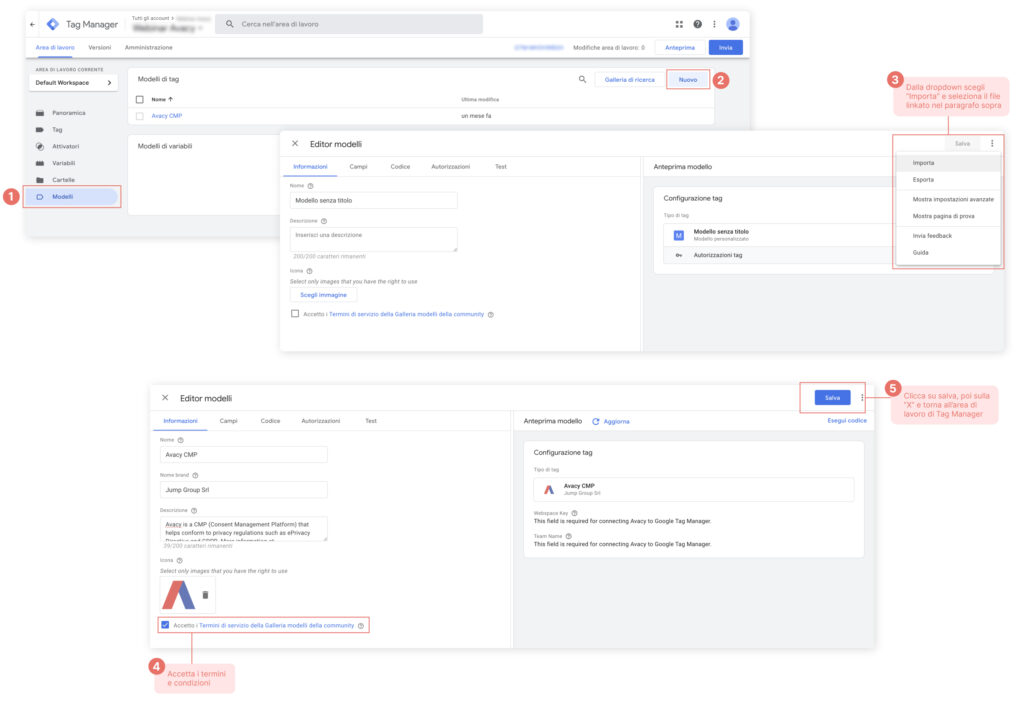
Task: Open Test tab in Avacy CMP editor
Action: pos(371,421)
